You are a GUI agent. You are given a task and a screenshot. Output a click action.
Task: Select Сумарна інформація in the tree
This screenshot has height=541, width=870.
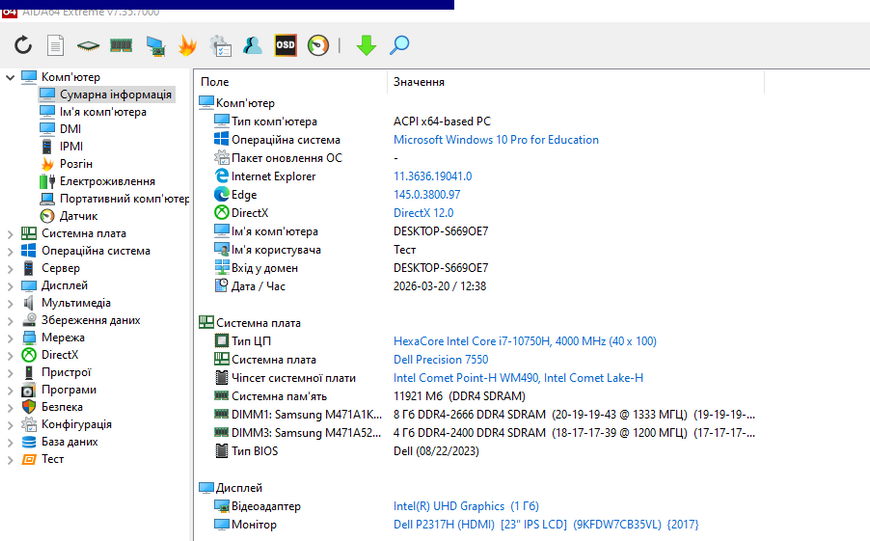[x=115, y=94]
